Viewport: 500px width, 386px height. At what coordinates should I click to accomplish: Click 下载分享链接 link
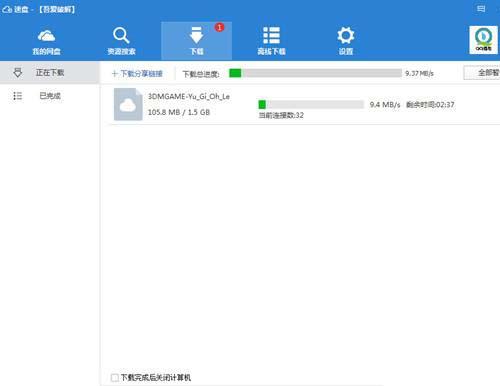[137, 73]
